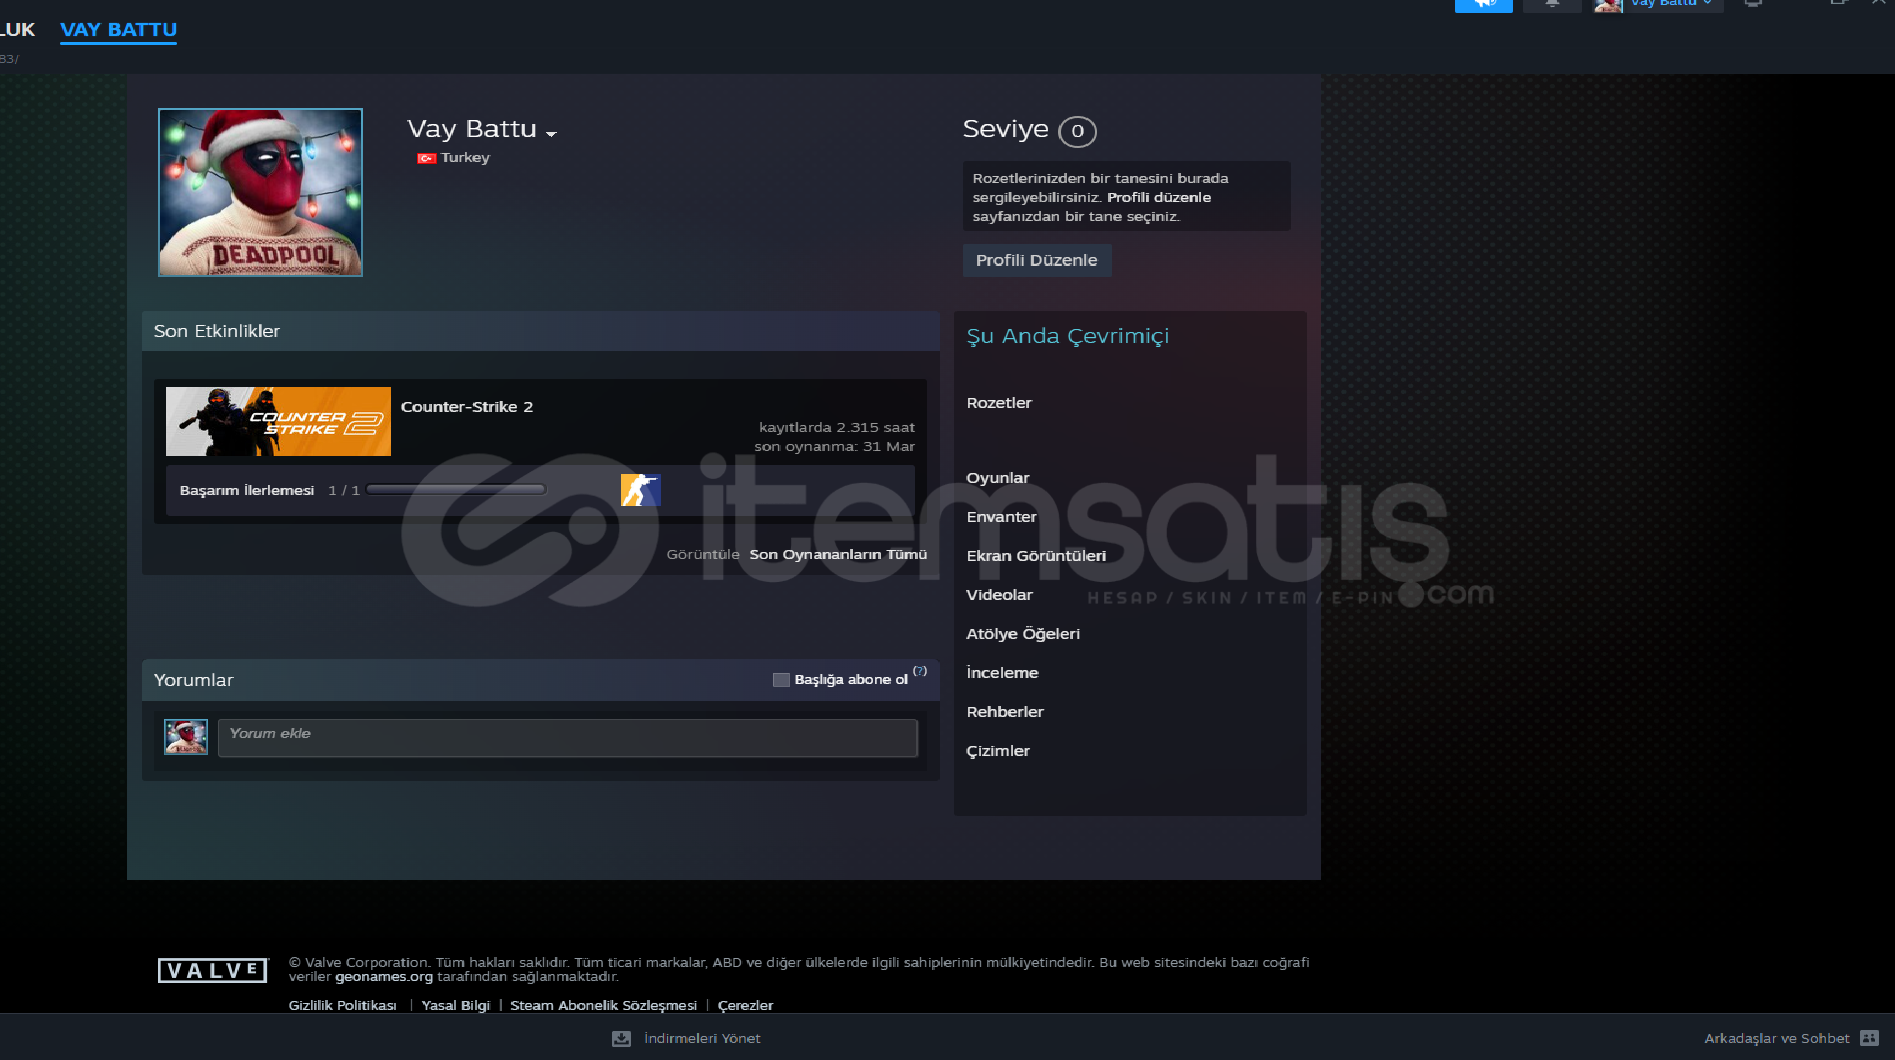Open the notifications bell
This screenshot has height=1060, width=1895.
click(x=1552, y=5)
